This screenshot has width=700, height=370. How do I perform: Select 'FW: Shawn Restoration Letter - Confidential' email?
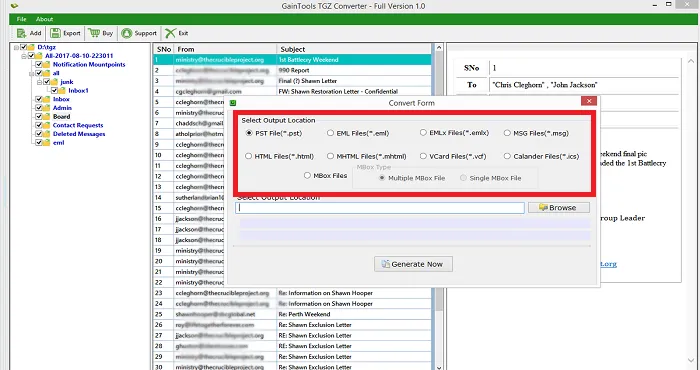(292, 91)
